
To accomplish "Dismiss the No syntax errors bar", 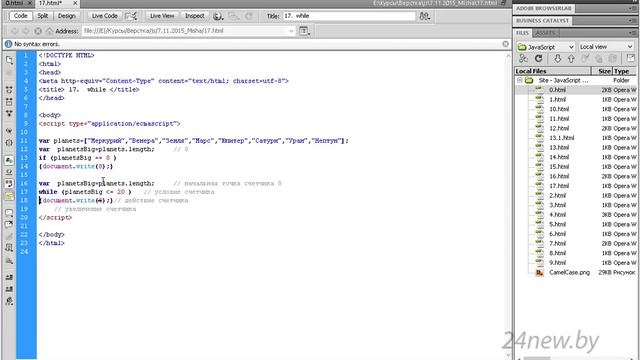I will point(505,44).
